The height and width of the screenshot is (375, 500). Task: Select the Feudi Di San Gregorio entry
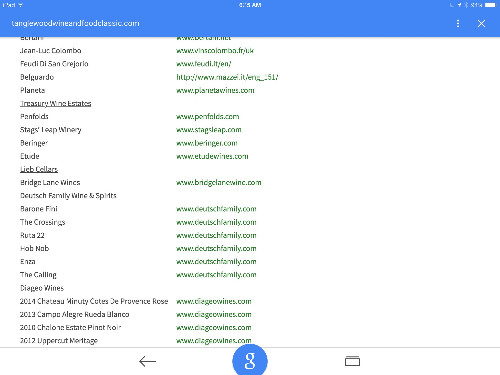pyautogui.click(x=54, y=64)
